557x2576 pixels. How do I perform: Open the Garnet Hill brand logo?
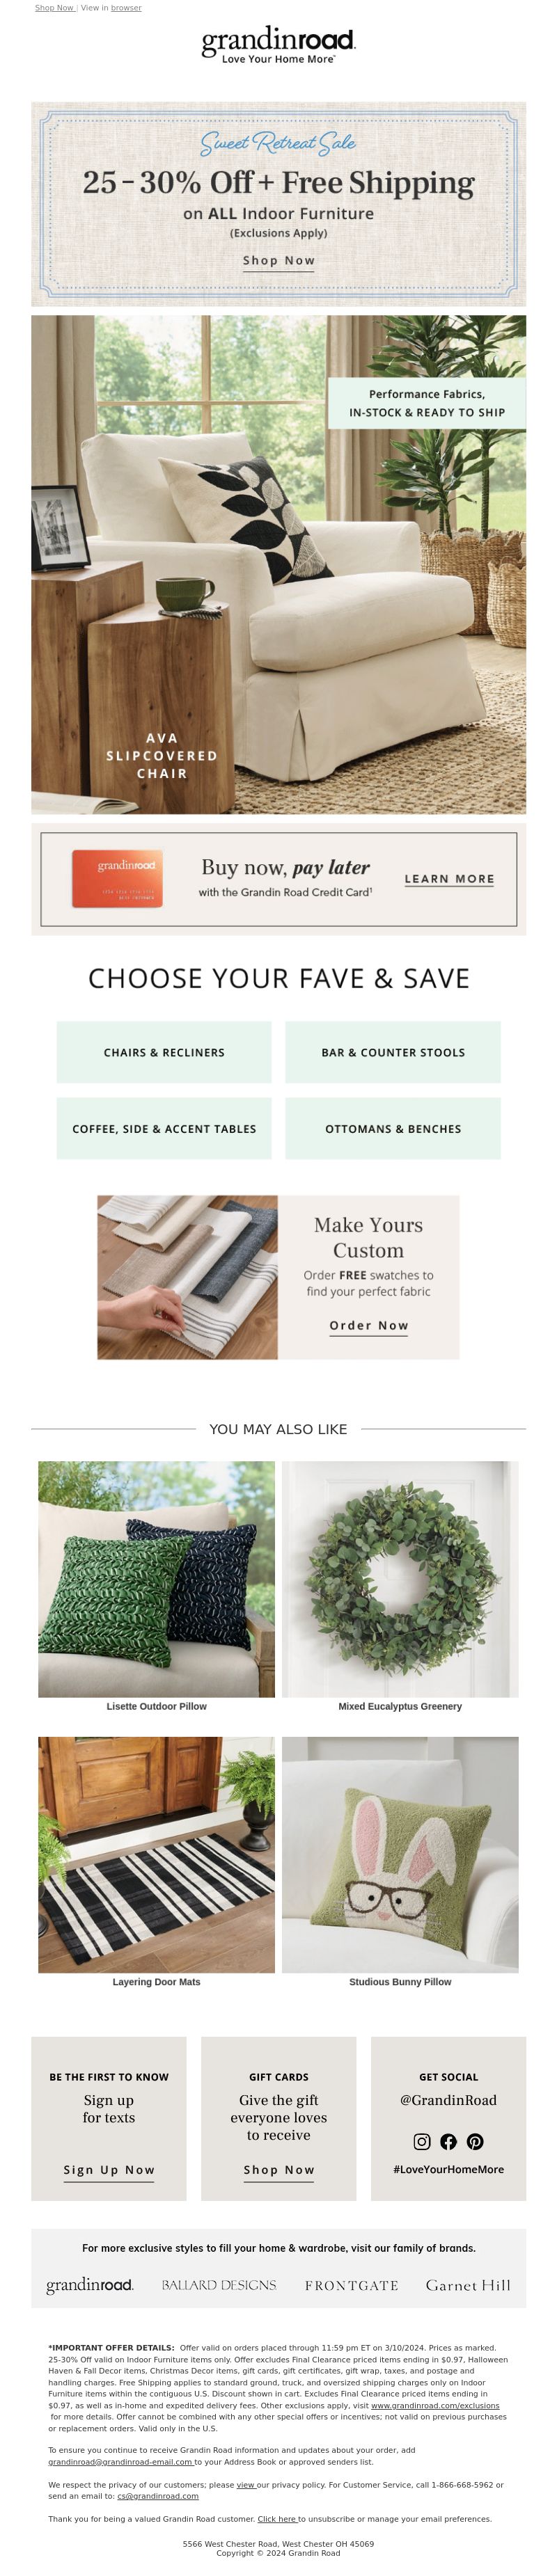(468, 2285)
